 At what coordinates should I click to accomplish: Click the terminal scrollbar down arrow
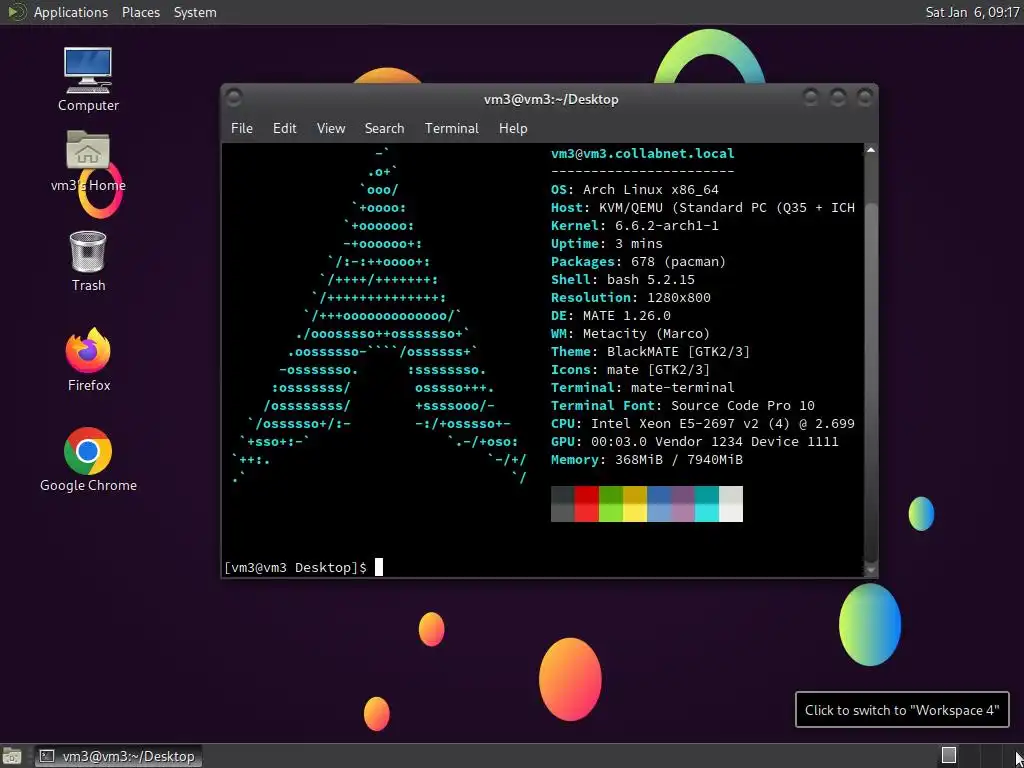(x=870, y=570)
